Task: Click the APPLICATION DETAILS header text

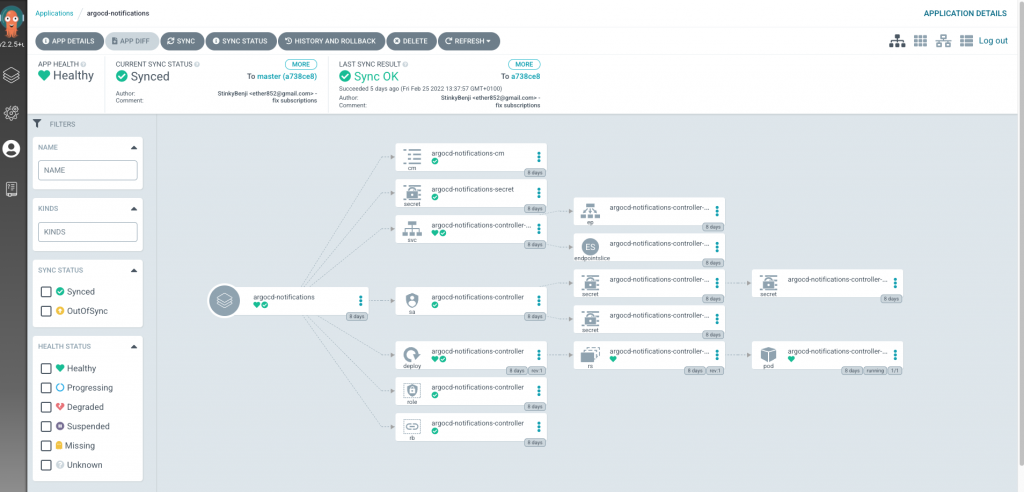Action: tap(965, 13)
